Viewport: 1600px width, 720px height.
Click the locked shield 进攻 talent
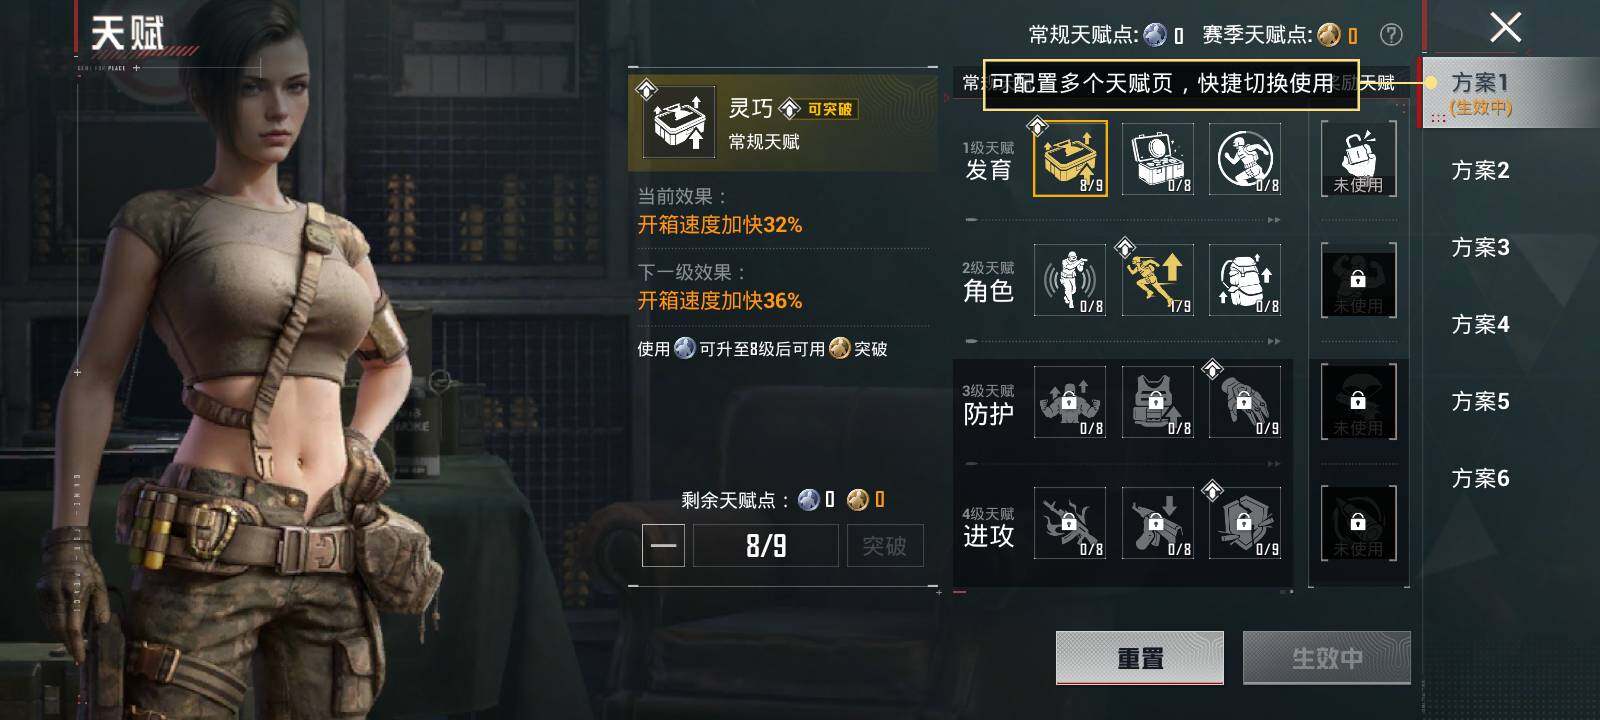point(1245,523)
